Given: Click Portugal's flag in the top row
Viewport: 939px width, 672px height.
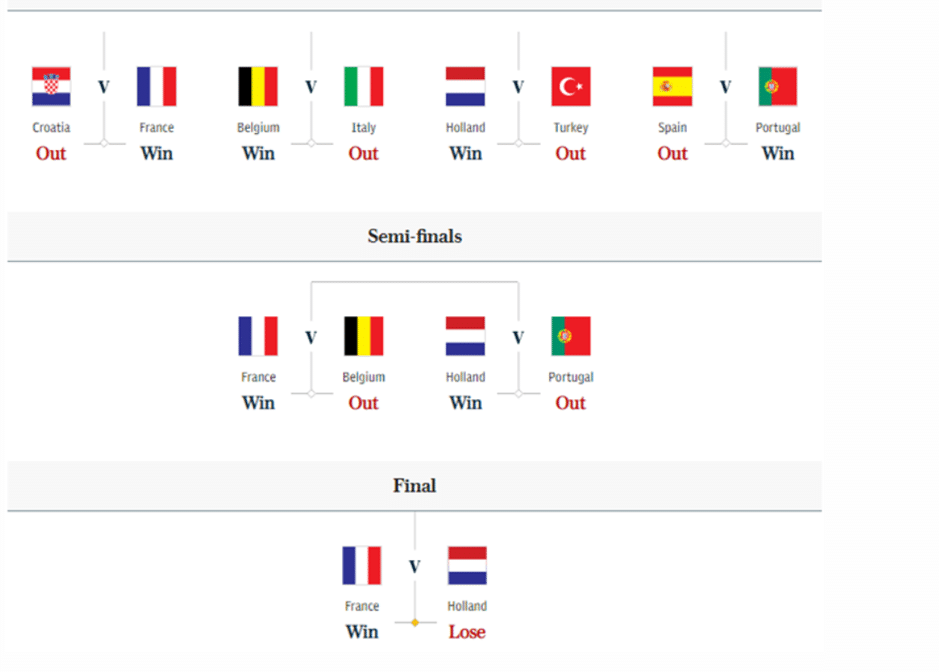Looking at the screenshot, I should click(x=777, y=87).
